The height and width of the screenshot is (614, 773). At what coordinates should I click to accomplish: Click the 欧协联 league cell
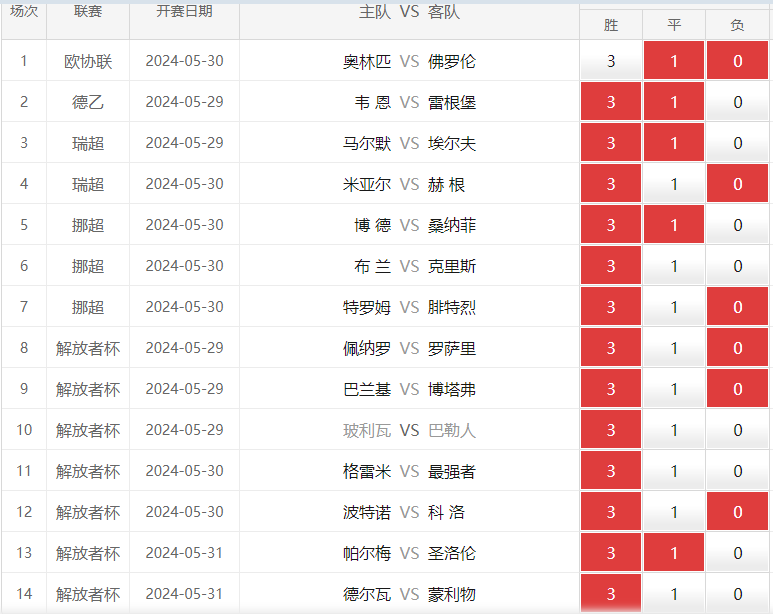coord(88,61)
